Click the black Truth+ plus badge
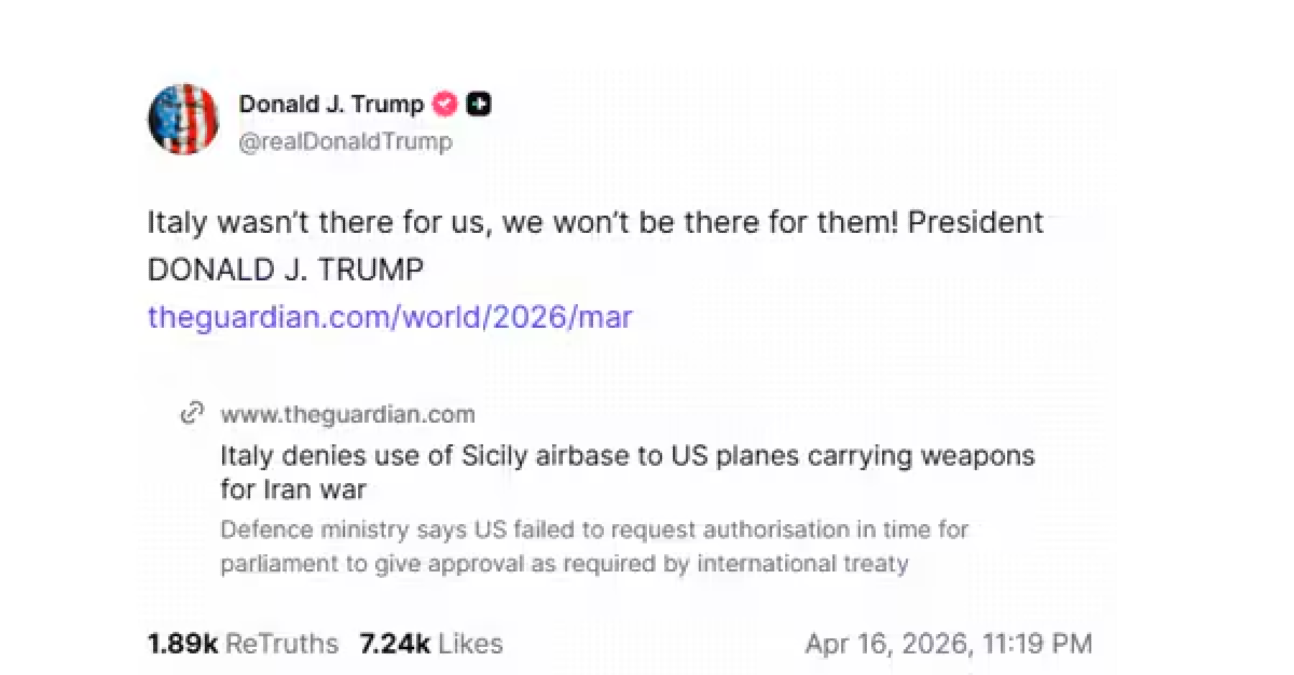Image resolution: width=1294 pixels, height=675 pixels. 478,102
